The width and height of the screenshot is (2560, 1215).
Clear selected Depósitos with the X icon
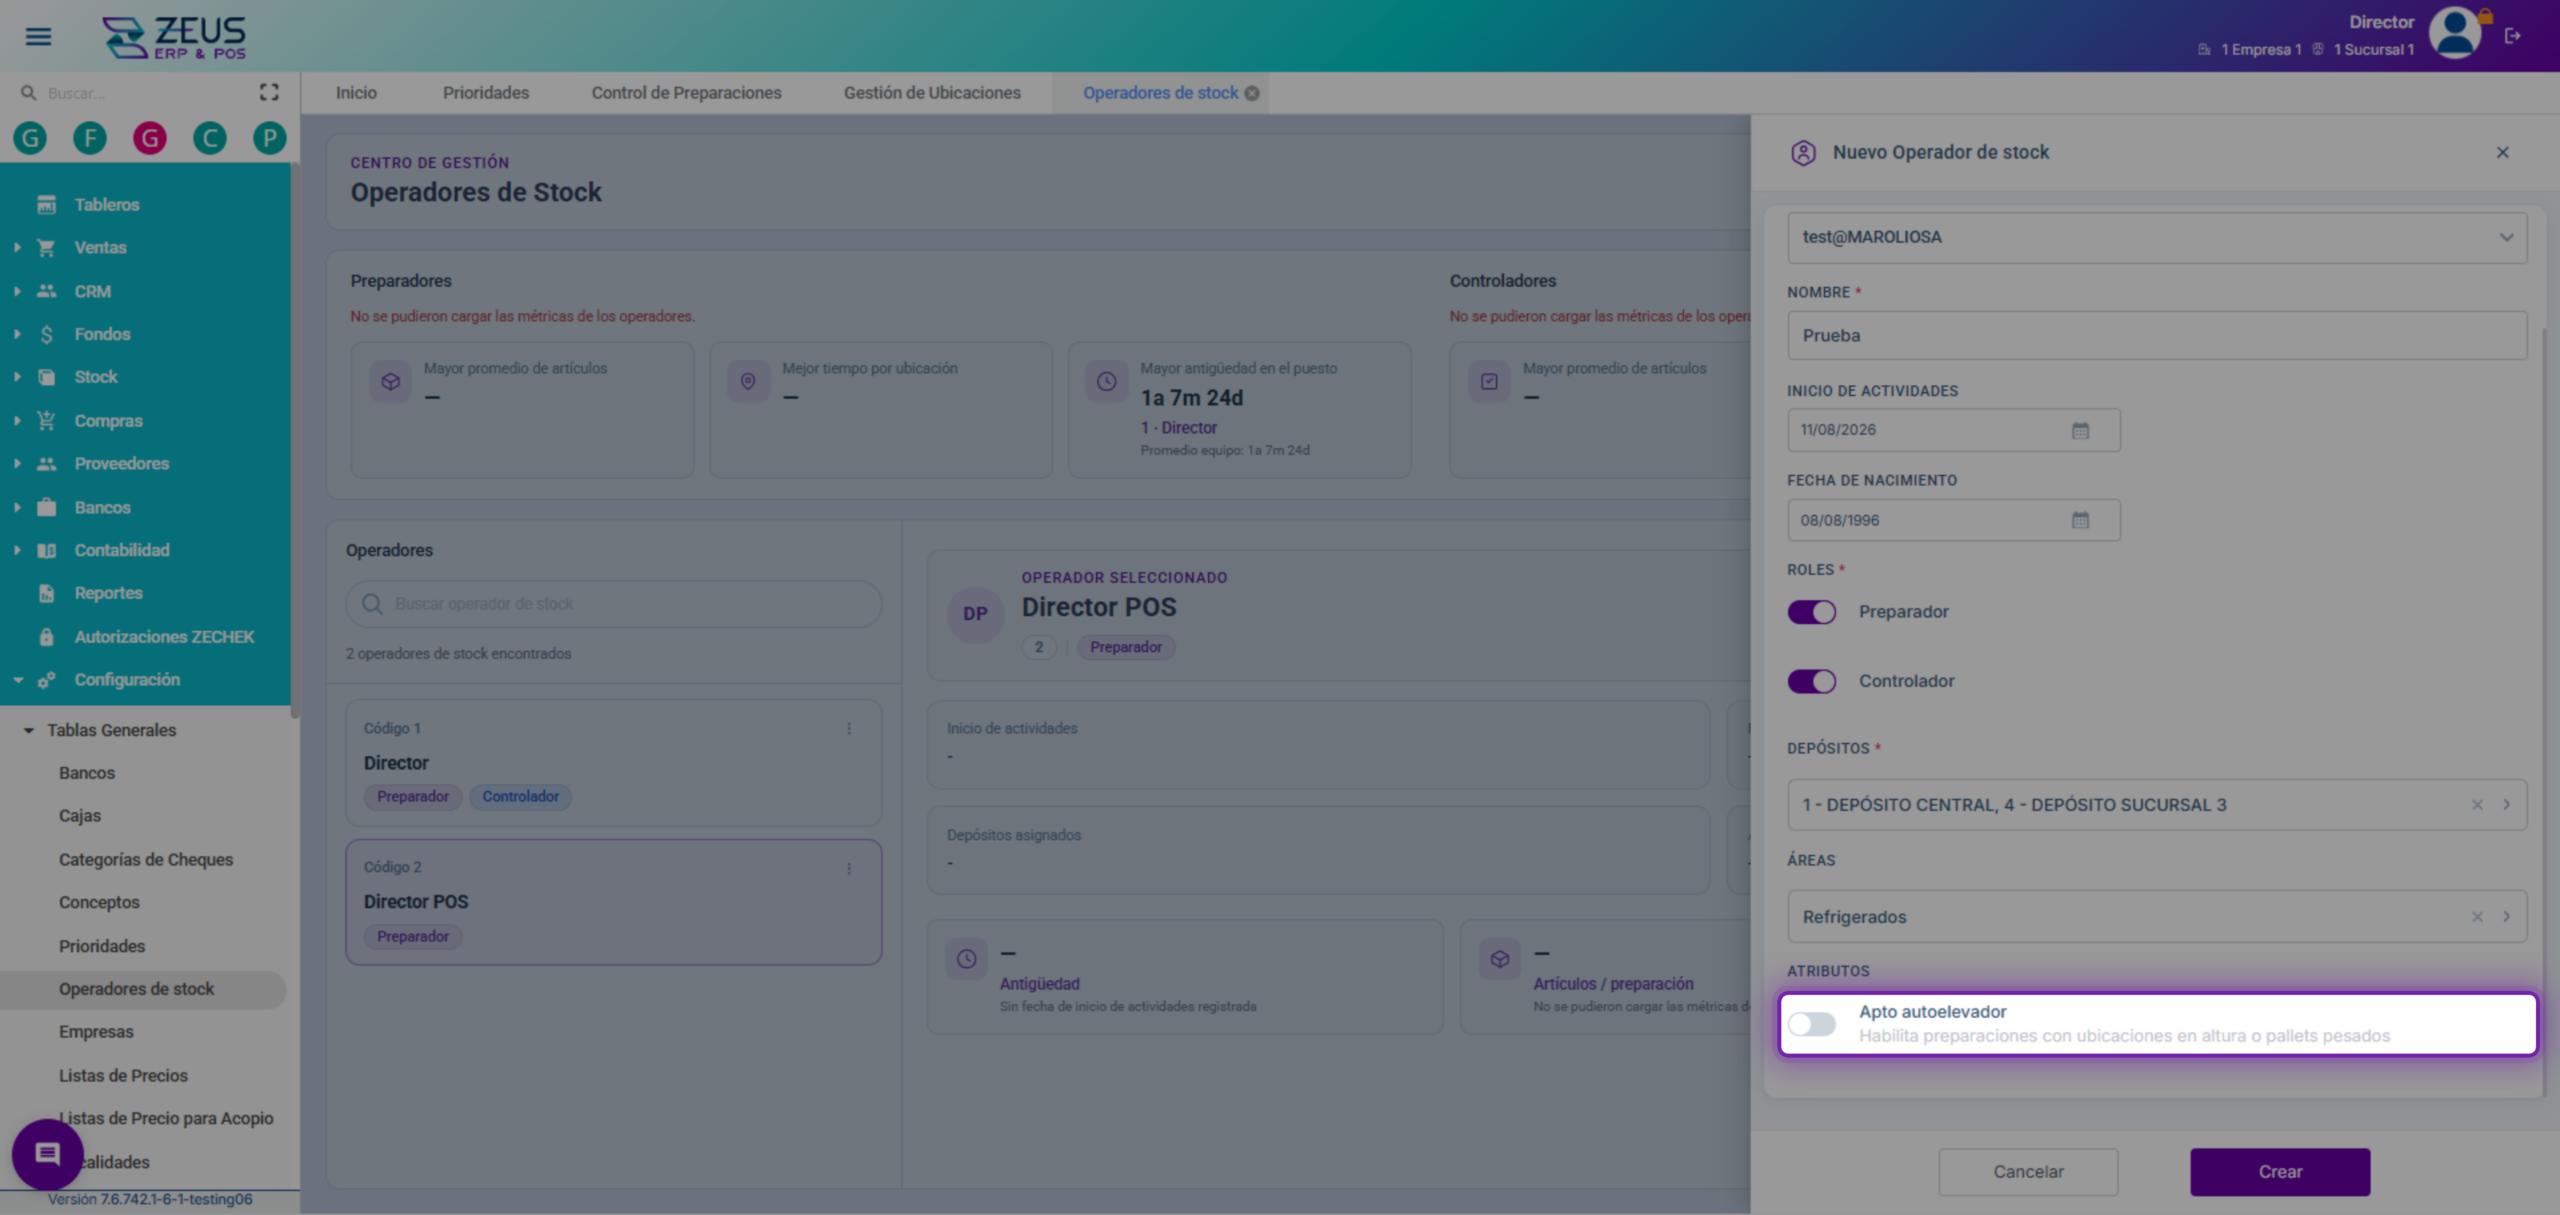2478,805
